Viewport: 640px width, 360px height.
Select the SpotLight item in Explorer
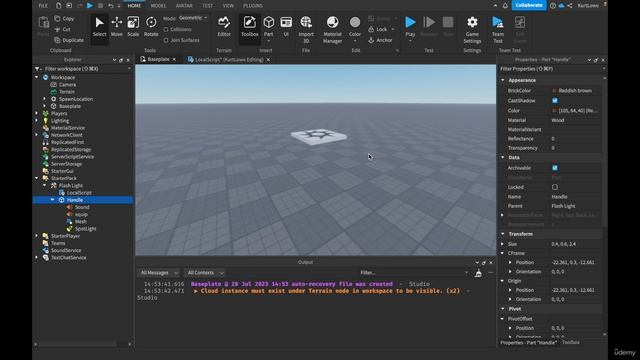pyautogui.click(x=82, y=229)
